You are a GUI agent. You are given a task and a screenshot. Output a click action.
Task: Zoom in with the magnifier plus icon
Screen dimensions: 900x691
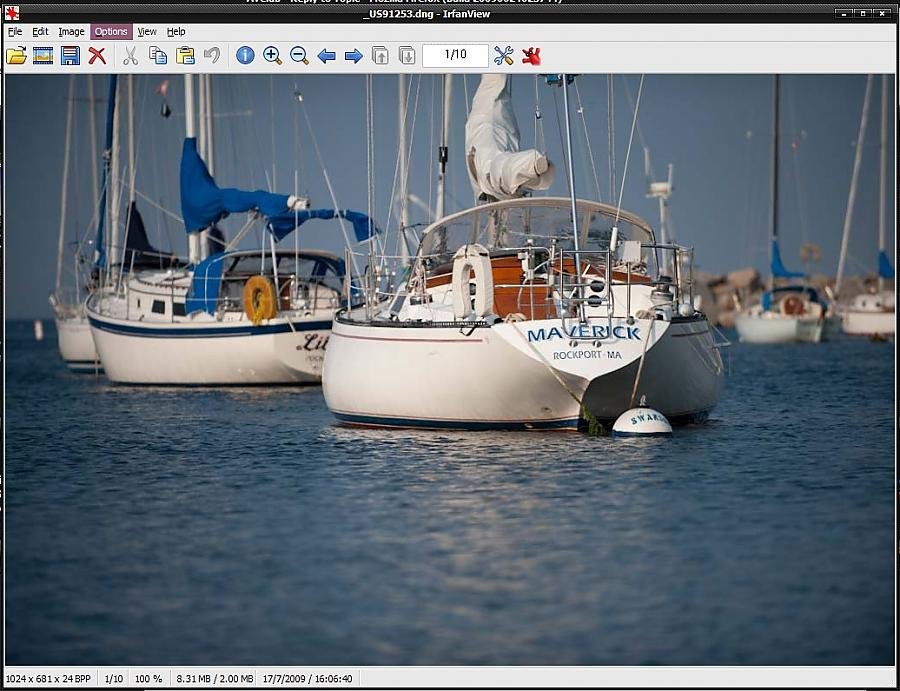[272, 56]
